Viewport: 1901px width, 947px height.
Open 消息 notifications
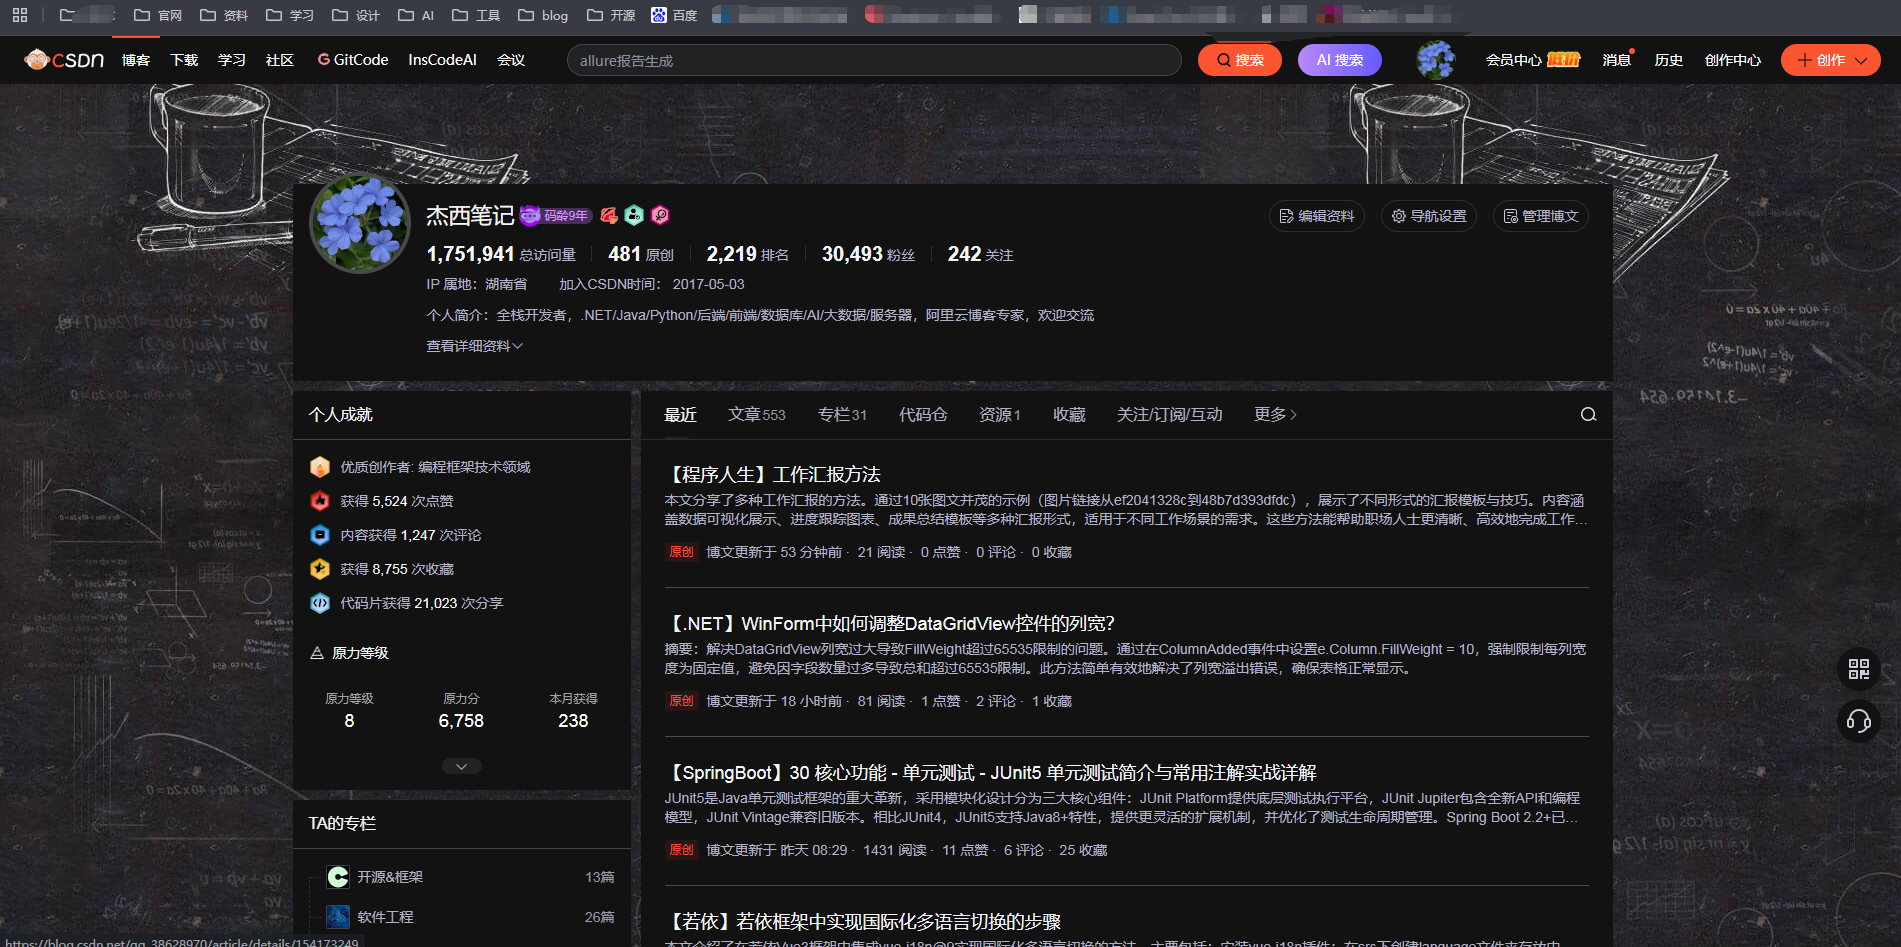tap(1615, 60)
